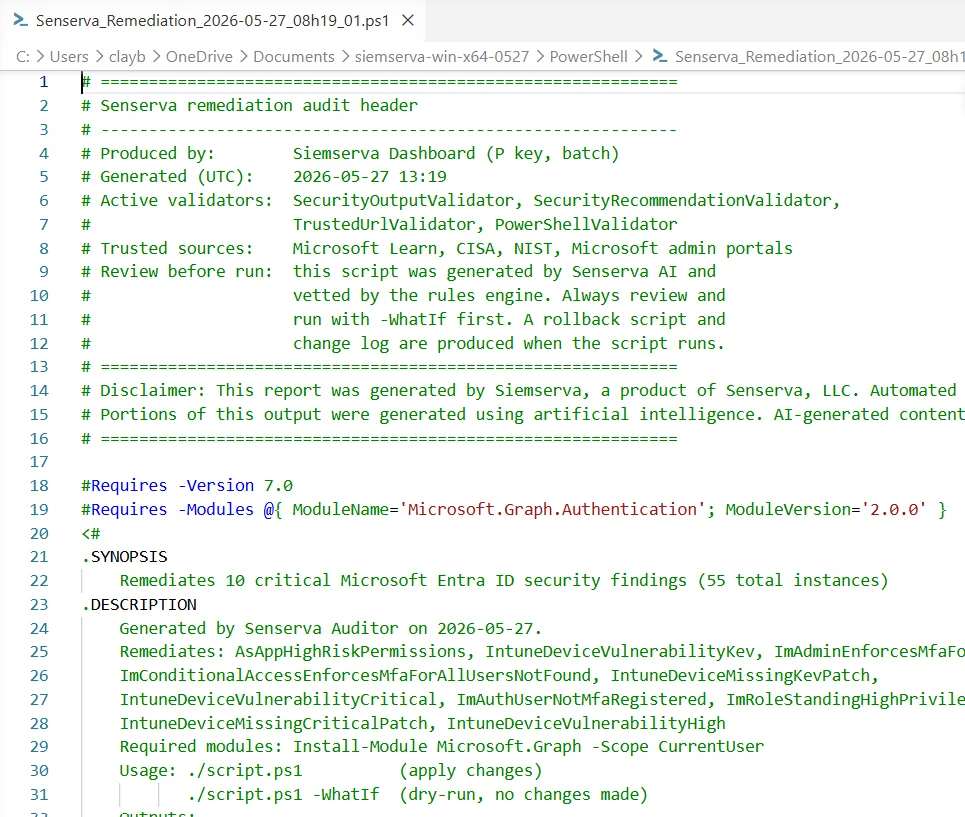Viewport: 965px width, 817px height.
Task: Click 'Review before run:' comment label
Action: [186, 271]
